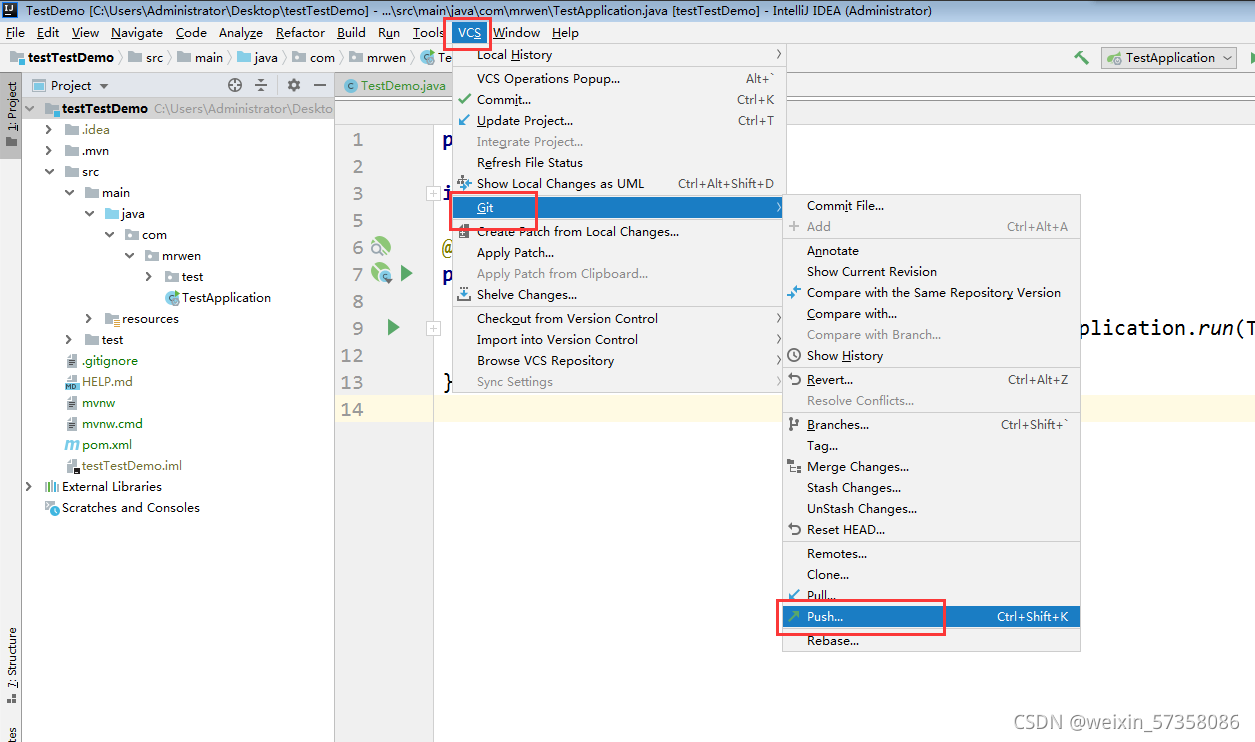Select Revert... in Git submenu
The image size is (1255, 742).
click(x=930, y=380)
